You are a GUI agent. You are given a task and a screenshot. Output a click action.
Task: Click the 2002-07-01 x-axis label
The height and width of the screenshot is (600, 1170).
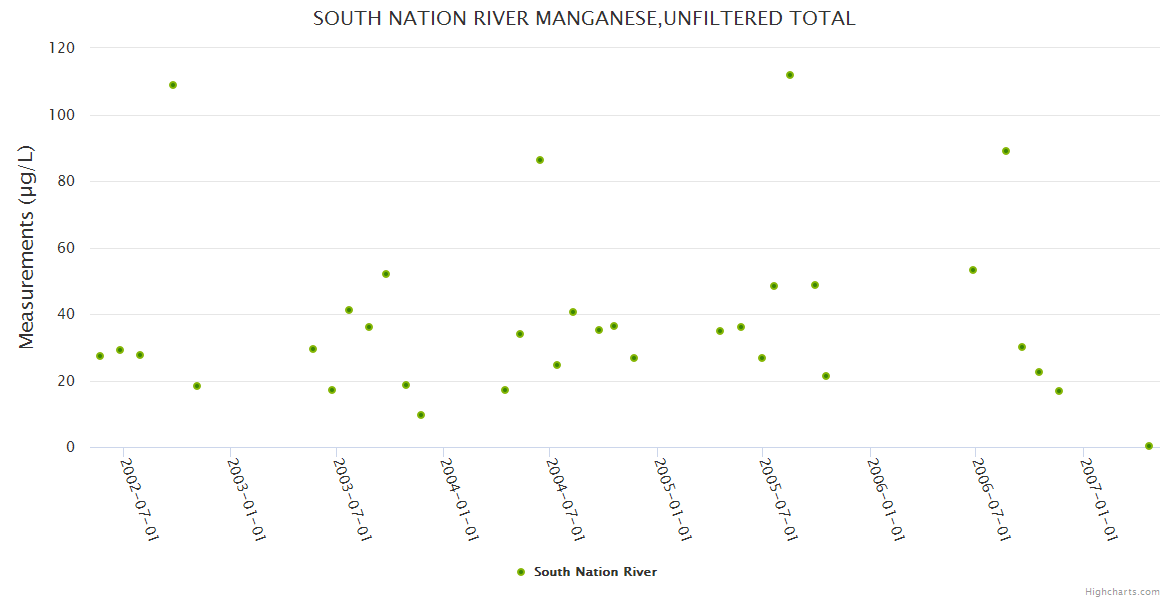[140, 500]
